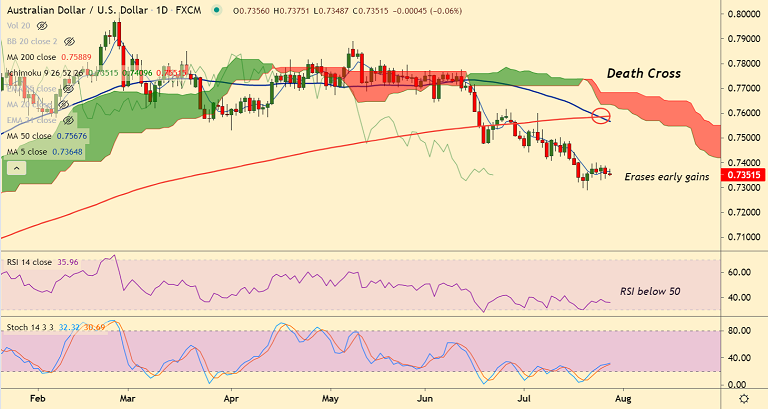The height and width of the screenshot is (409, 768).
Task: Click Stoch value 32.32
Action: pos(70,327)
